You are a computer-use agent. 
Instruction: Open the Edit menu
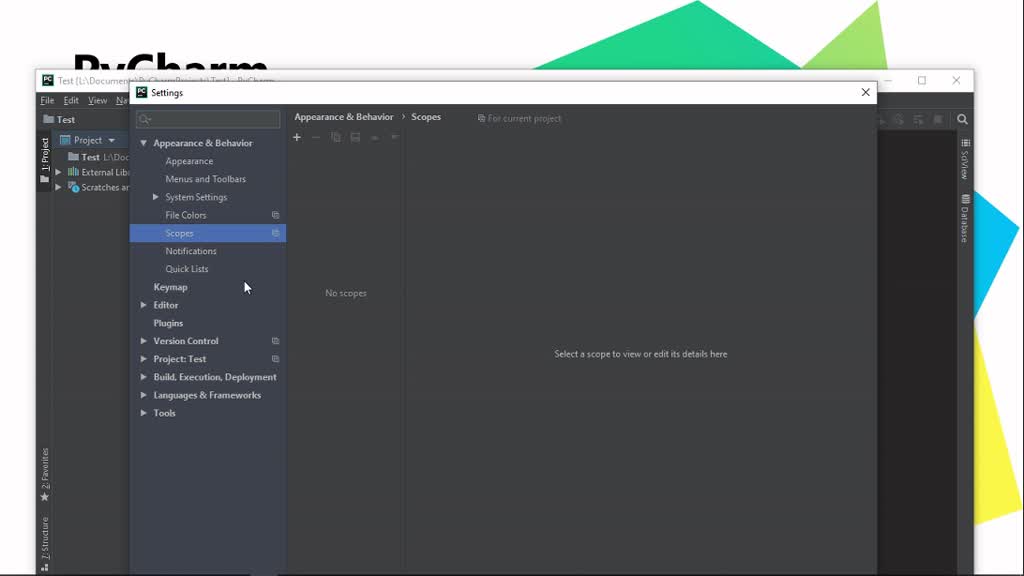coord(71,101)
